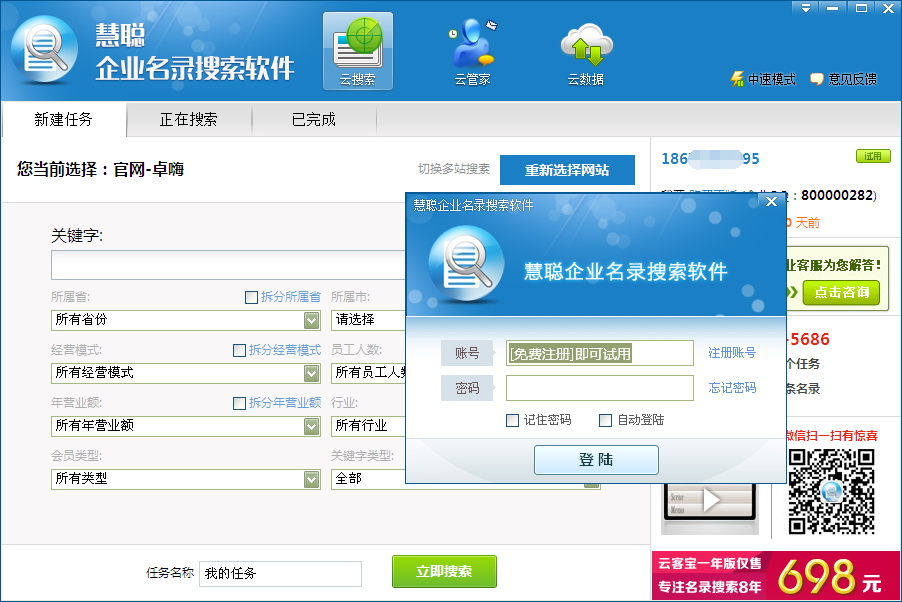Switch to the 已完成 tab
This screenshot has width=902, height=602.
click(x=313, y=120)
